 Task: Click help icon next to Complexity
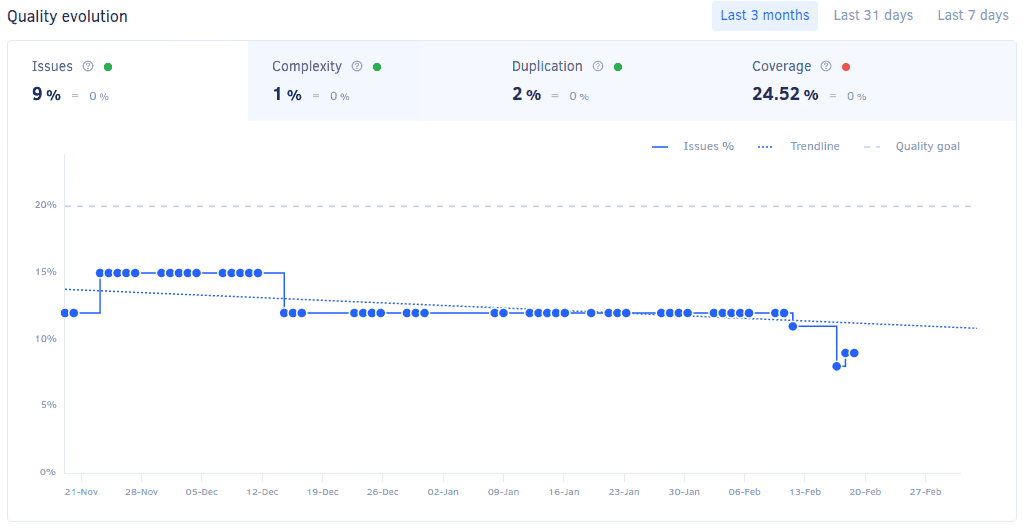point(356,67)
